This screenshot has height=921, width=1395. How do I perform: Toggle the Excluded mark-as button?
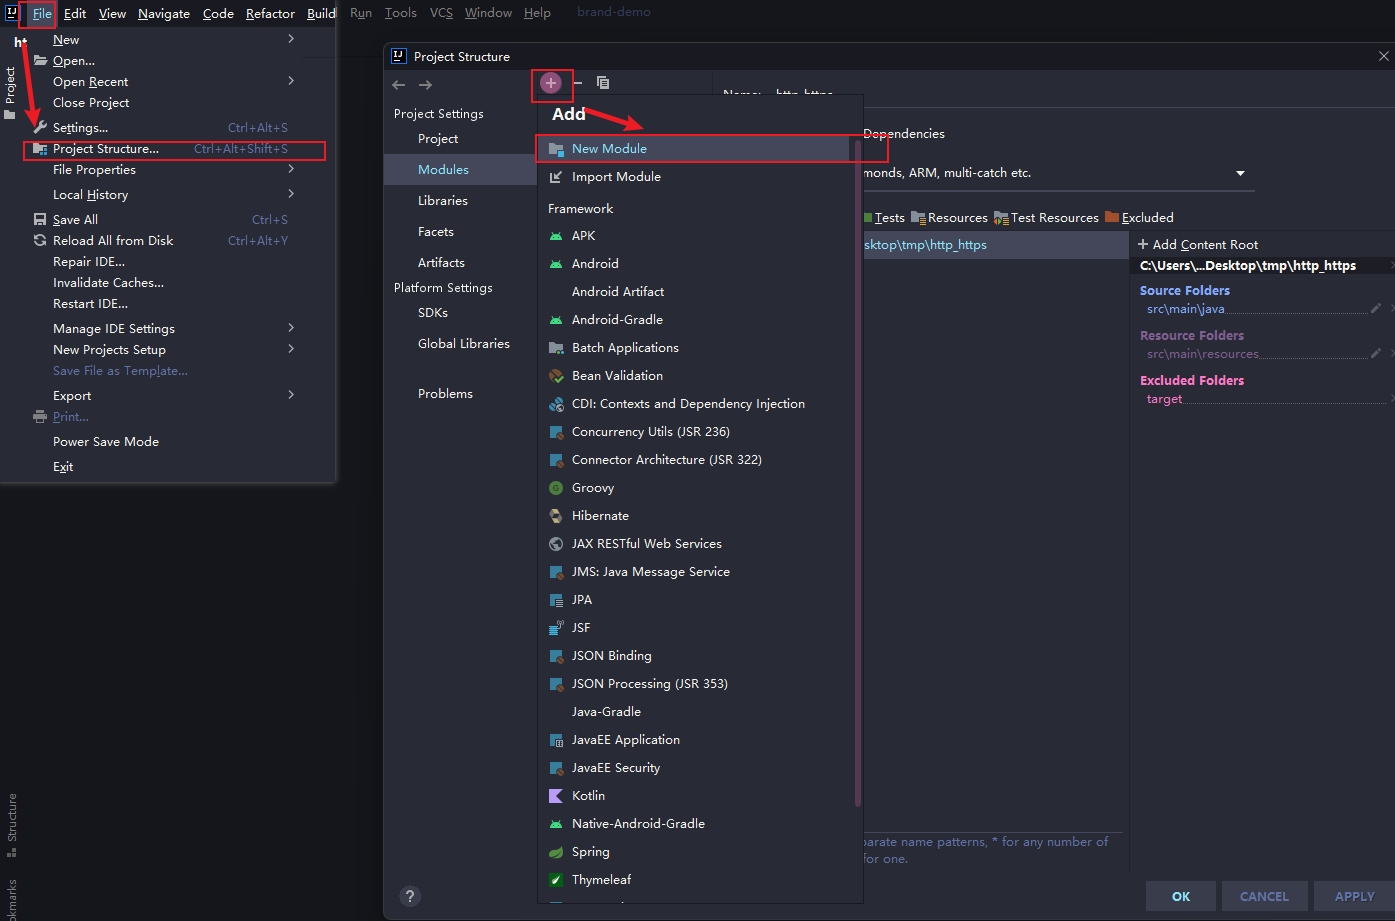(1139, 218)
